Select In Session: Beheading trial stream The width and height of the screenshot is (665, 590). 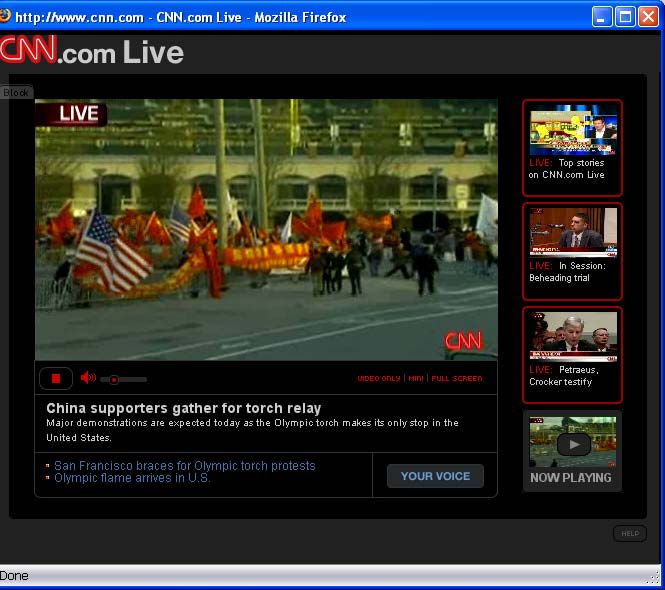pos(572,251)
